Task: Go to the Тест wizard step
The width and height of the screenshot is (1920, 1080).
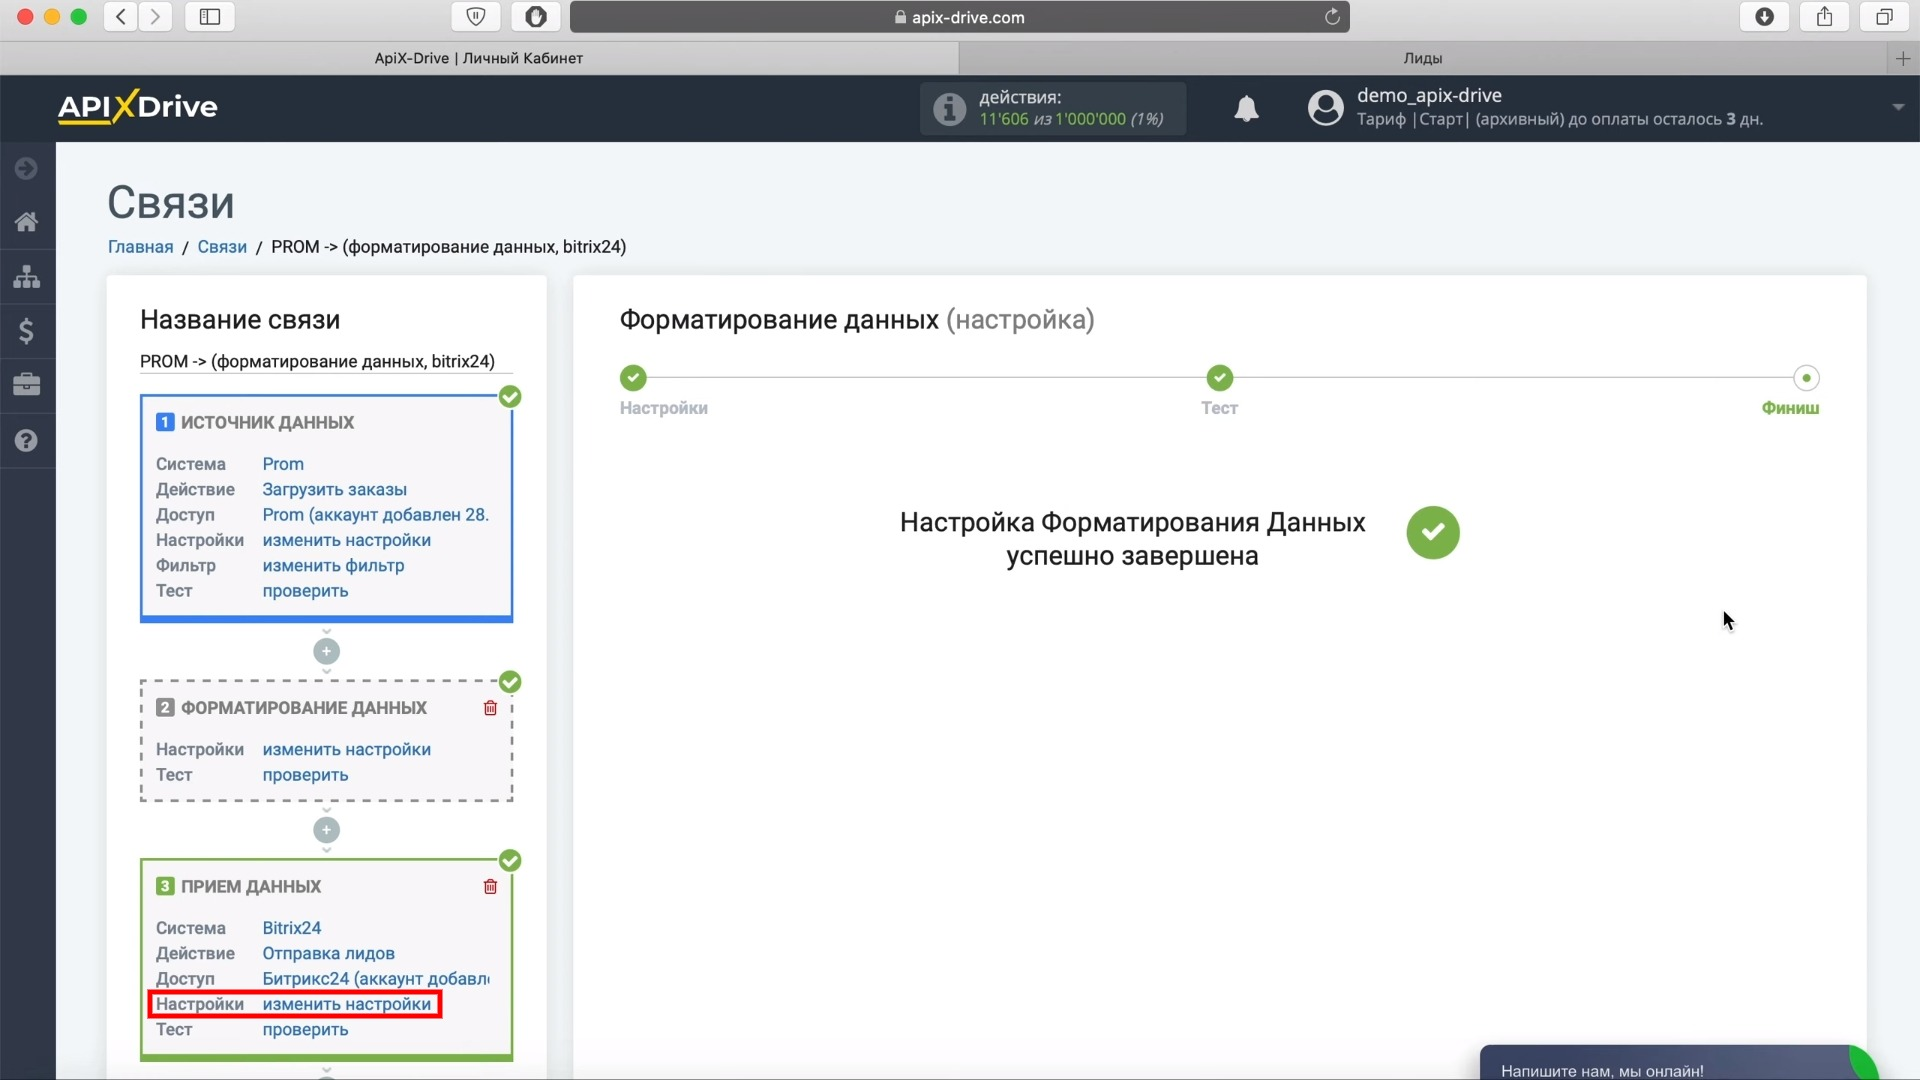Action: 1219,378
